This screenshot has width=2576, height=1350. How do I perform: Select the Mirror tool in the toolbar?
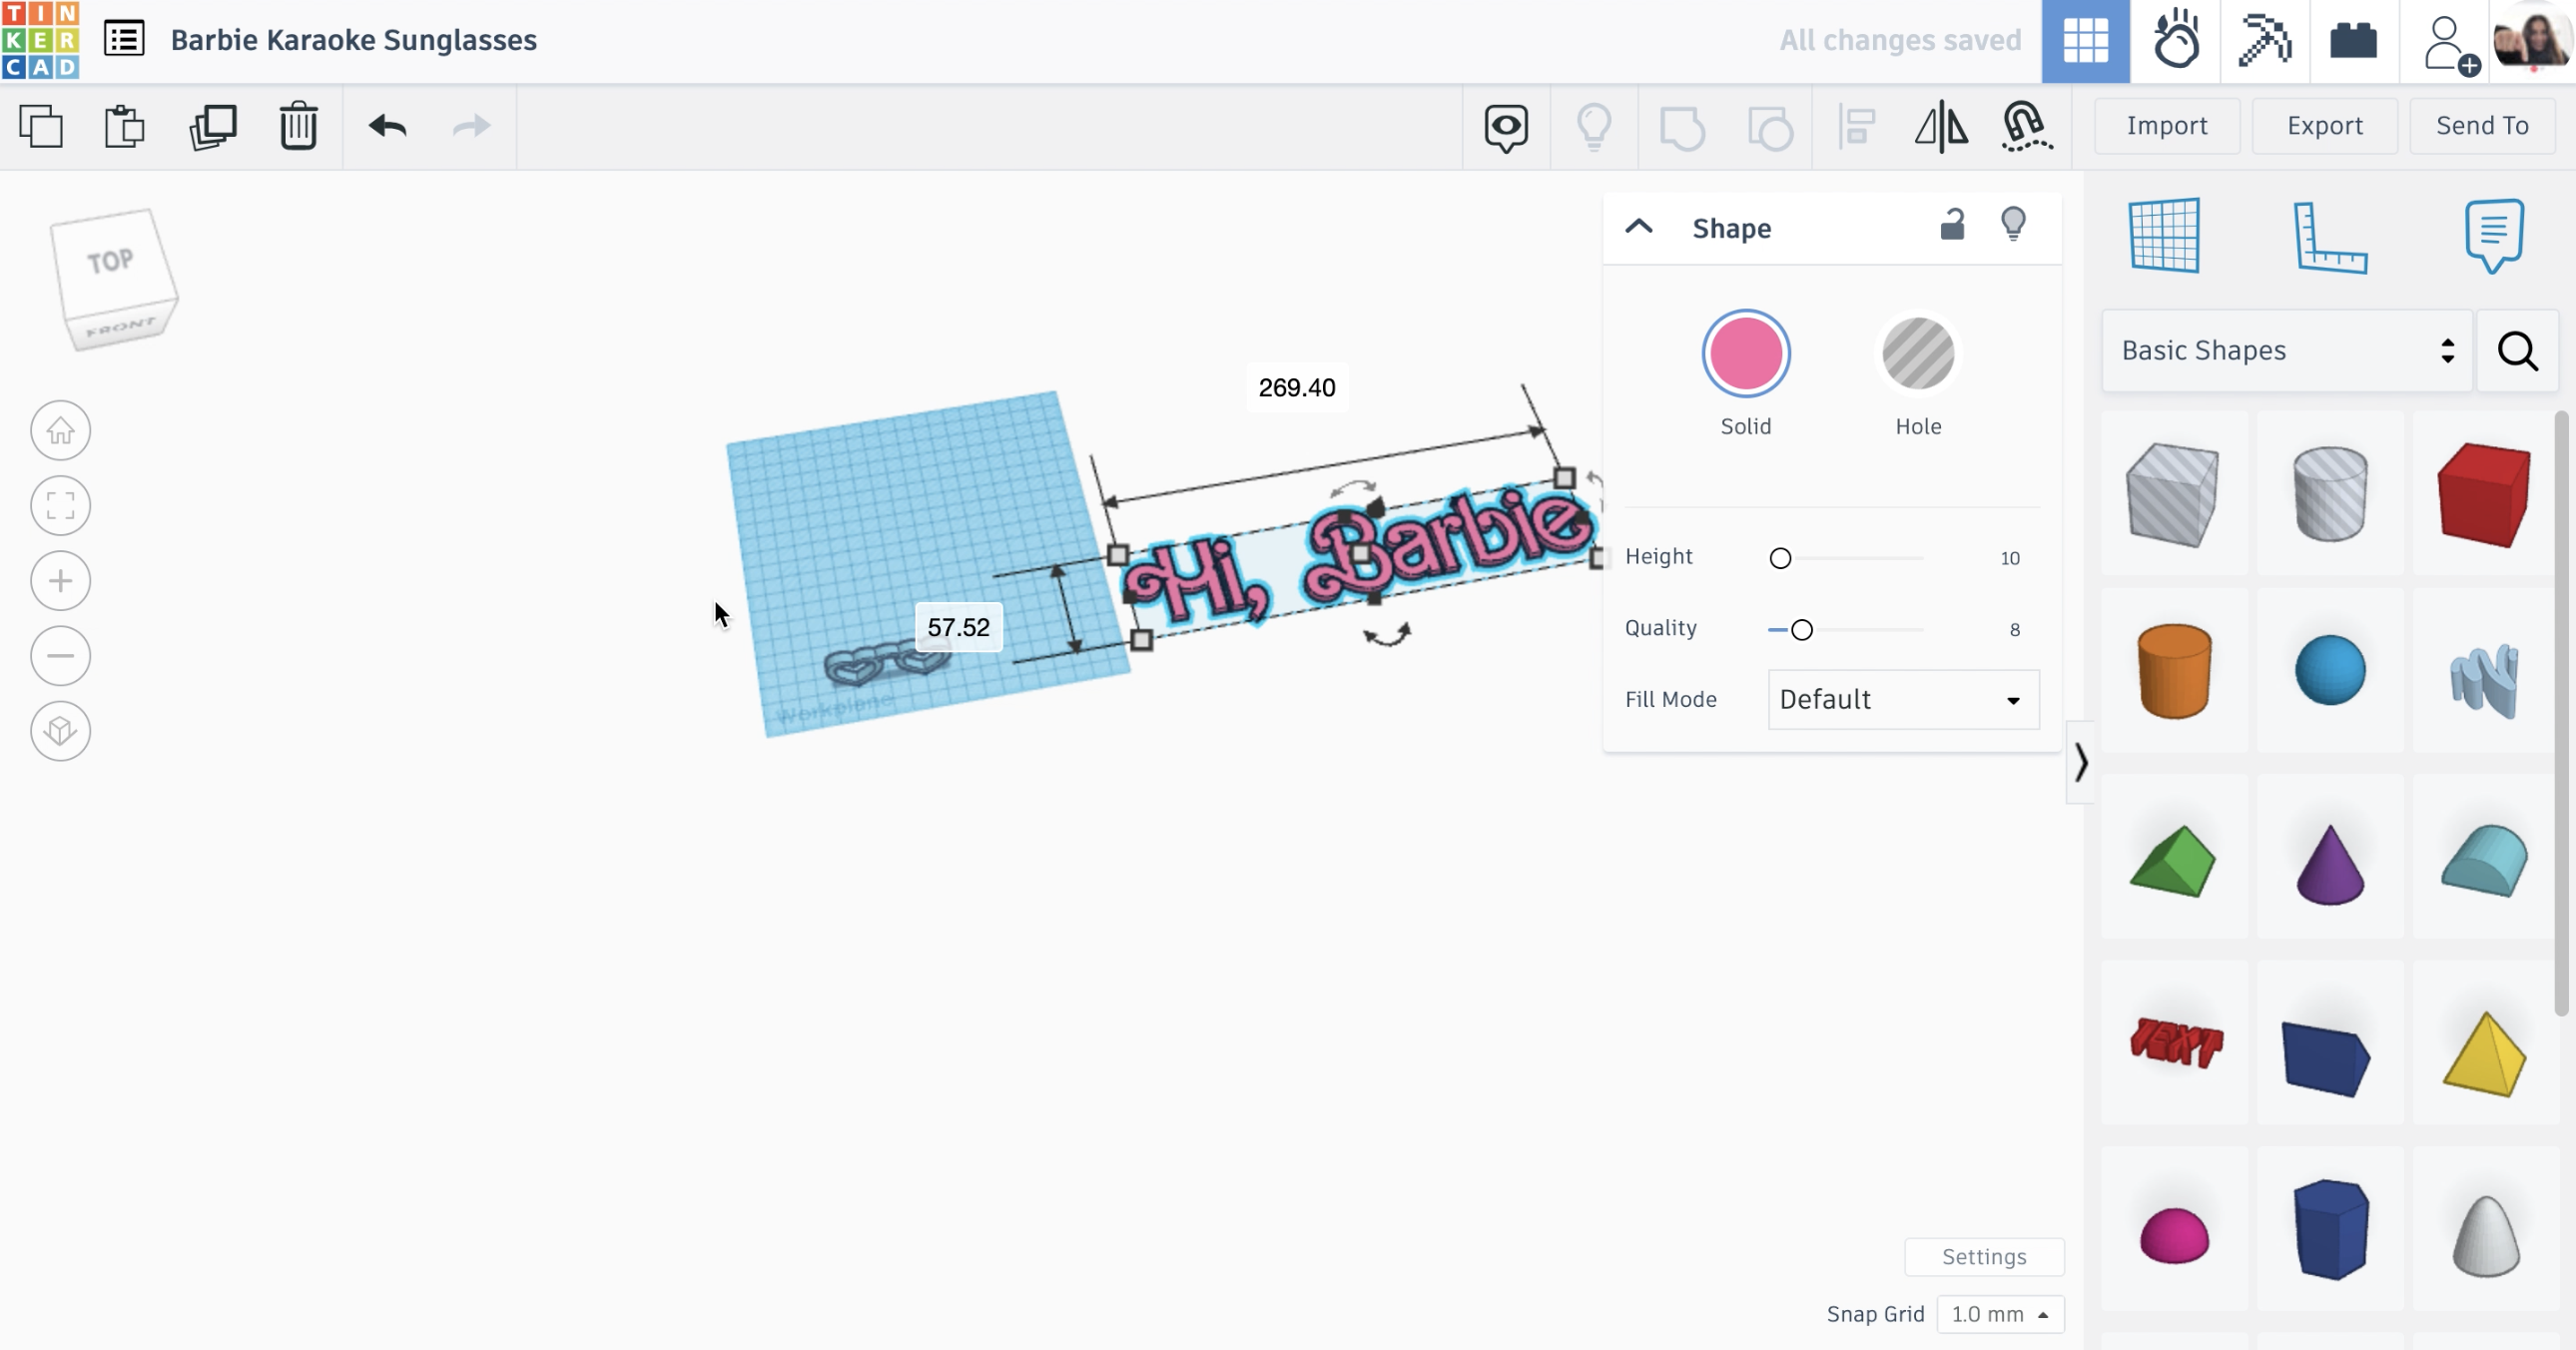click(x=1940, y=127)
